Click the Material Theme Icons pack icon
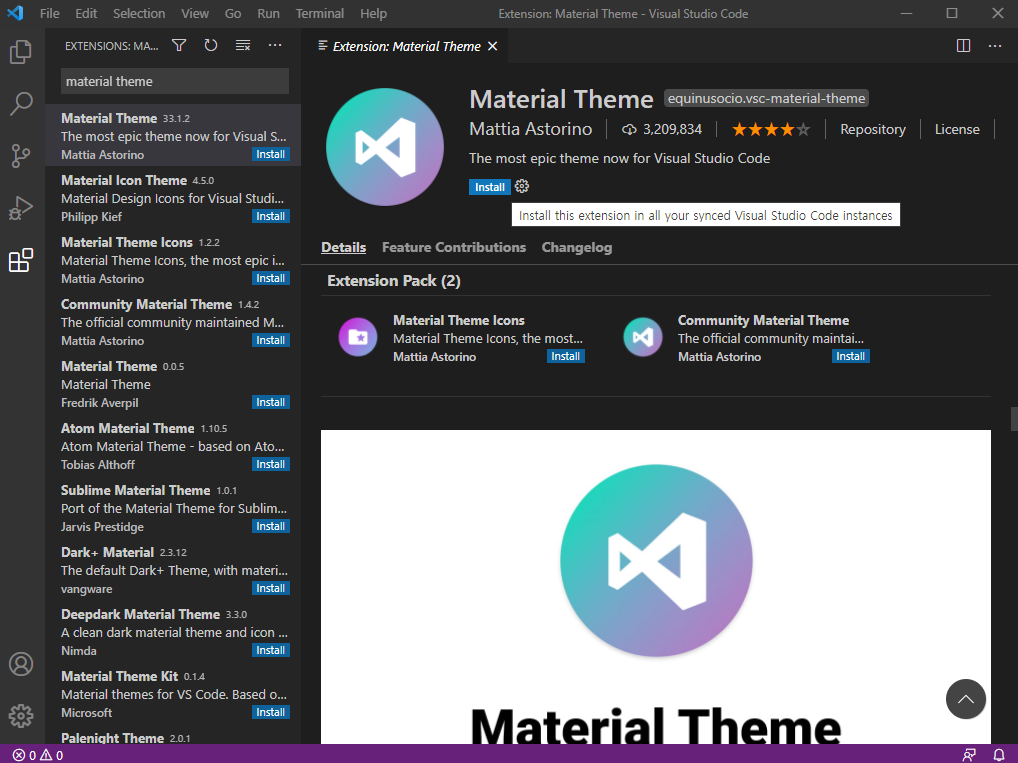 click(x=358, y=337)
